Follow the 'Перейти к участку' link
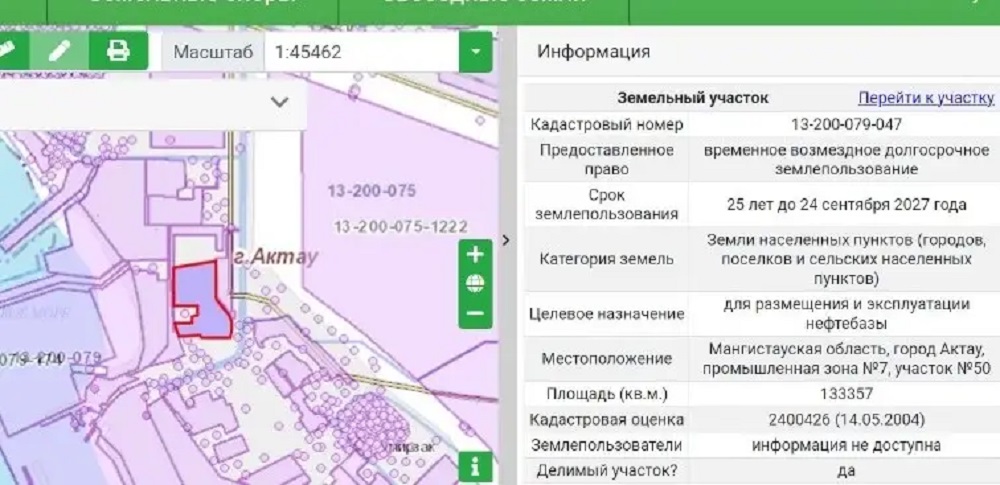 tap(926, 98)
